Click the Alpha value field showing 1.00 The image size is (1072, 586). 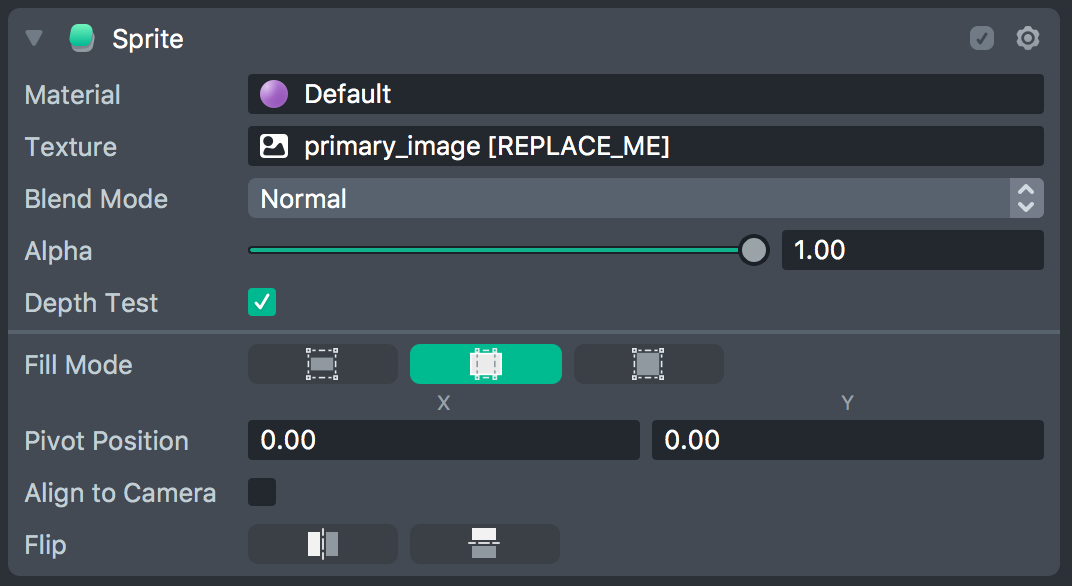[x=911, y=250]
